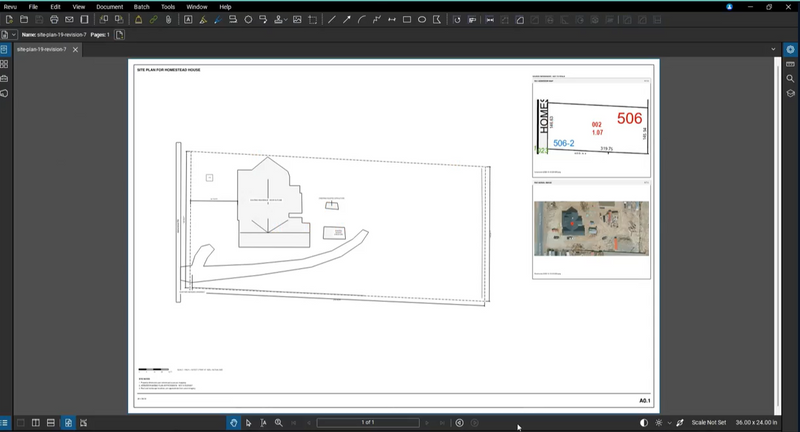Select the Rectangle tool

407,20
